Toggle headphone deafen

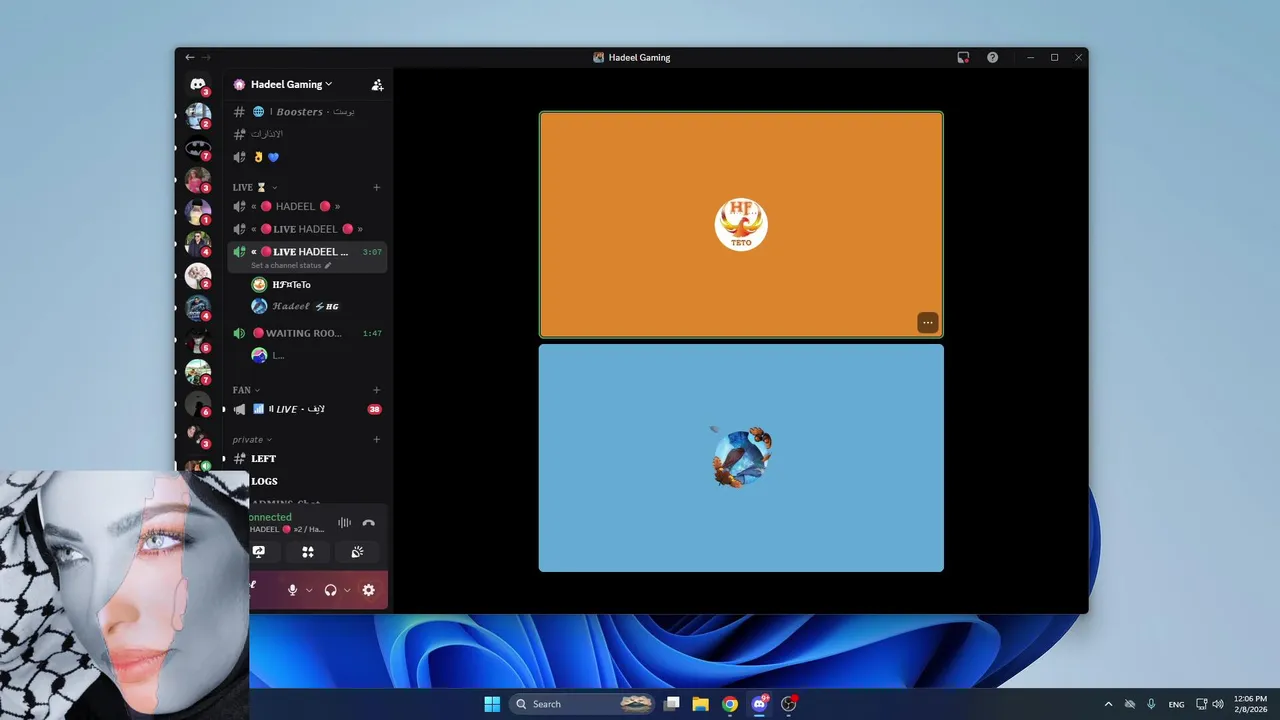(331, 590)
